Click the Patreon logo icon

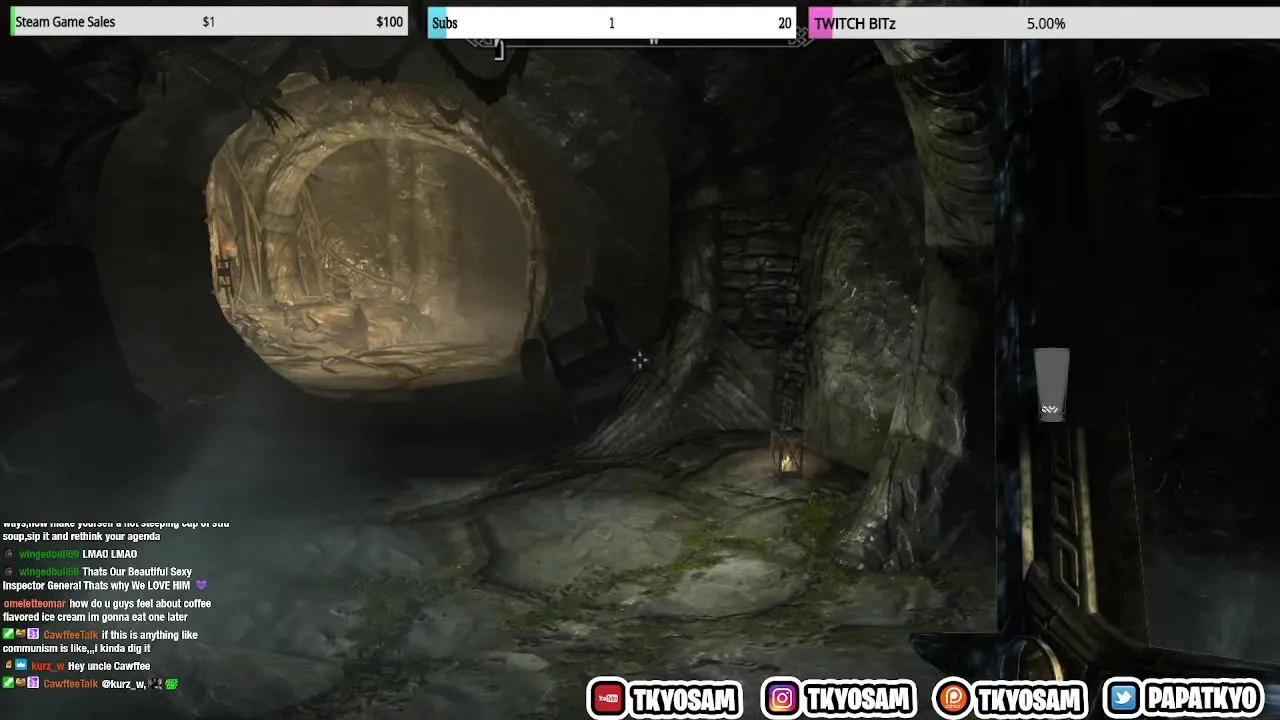click(952, 699)
